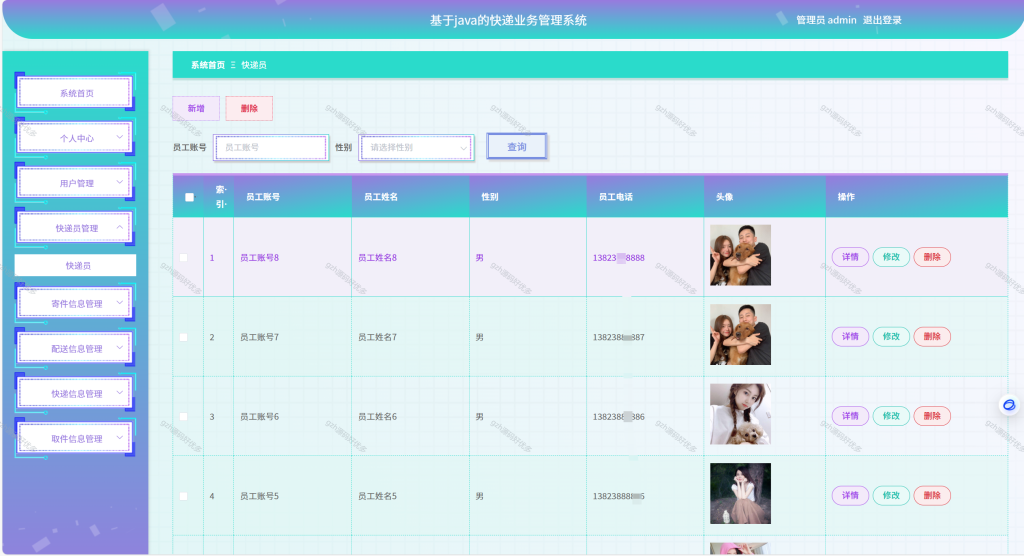Focus the 员工账号 input field
1024x556 pixels.
(x=271, y=148)
